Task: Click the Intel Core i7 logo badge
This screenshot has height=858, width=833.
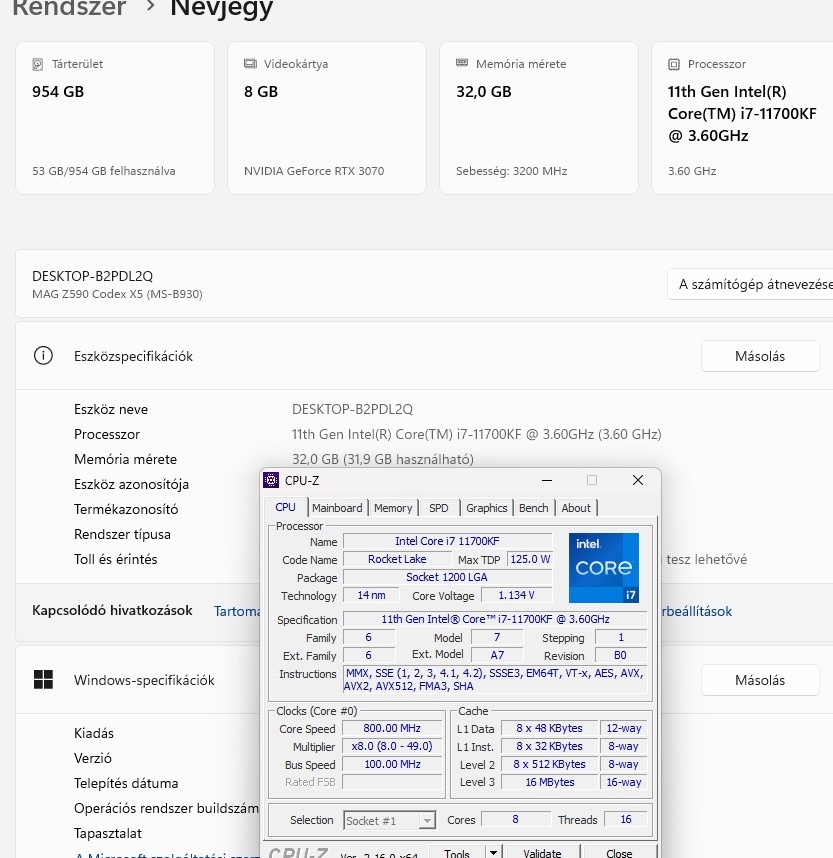Action: [x=604, y=567]
